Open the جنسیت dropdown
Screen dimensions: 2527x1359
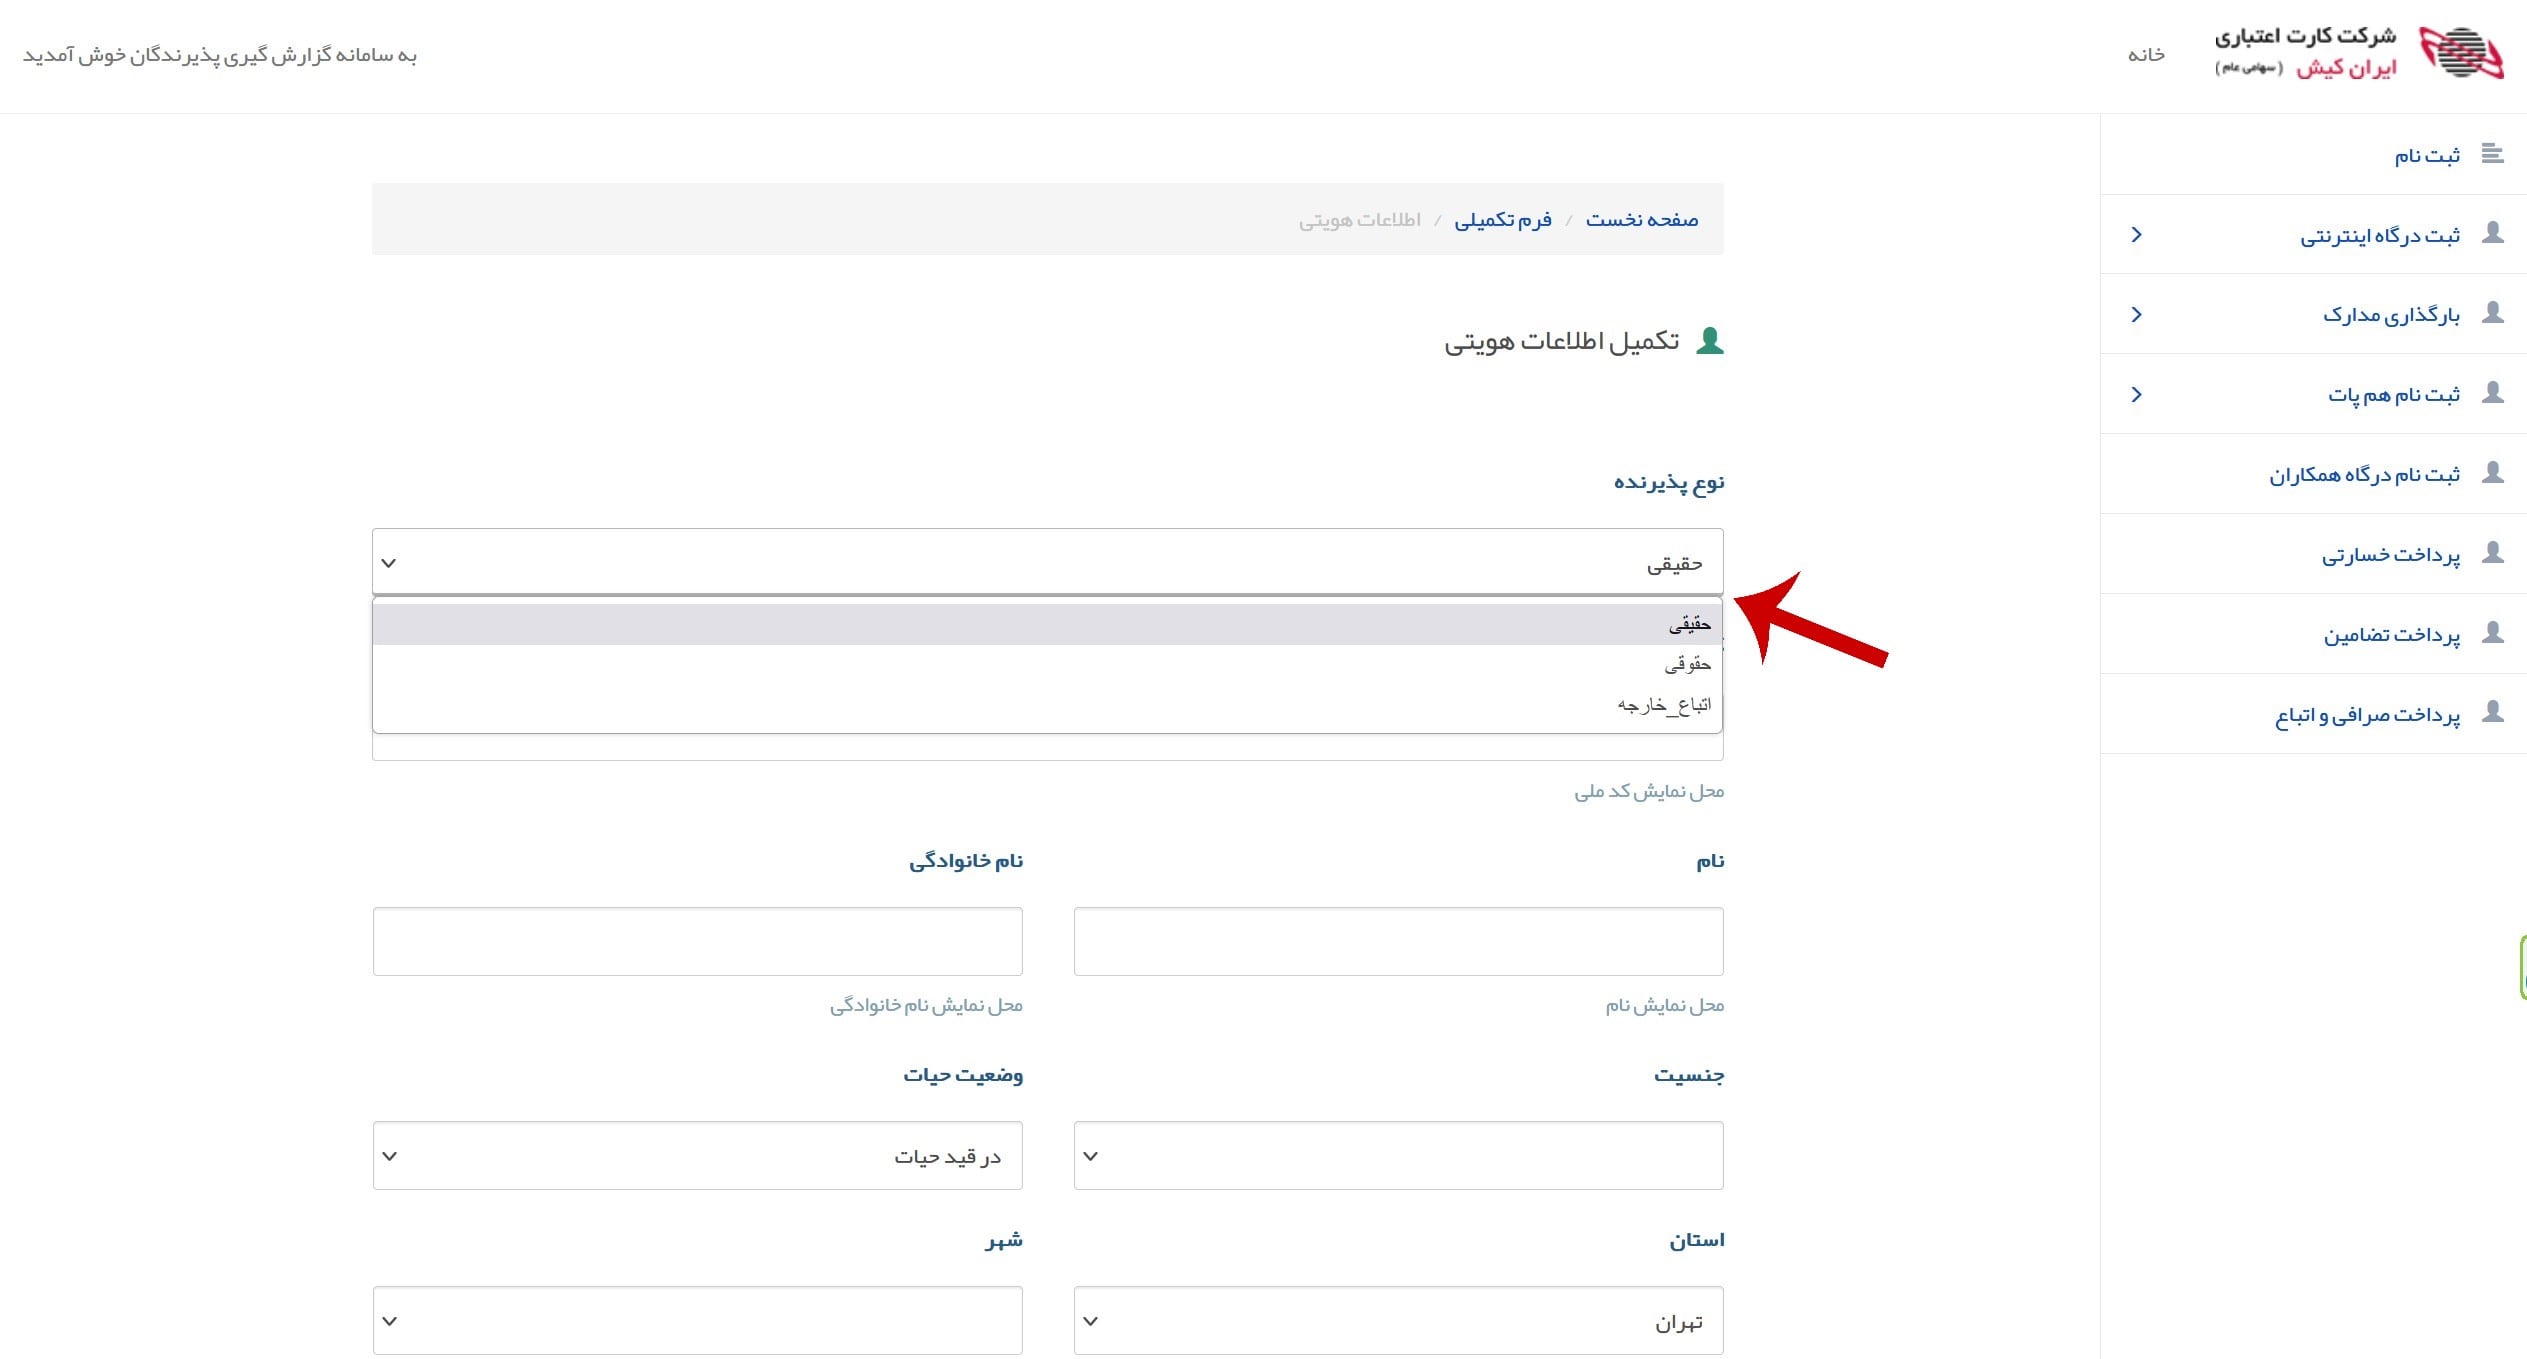(x=1398, y=1155)
